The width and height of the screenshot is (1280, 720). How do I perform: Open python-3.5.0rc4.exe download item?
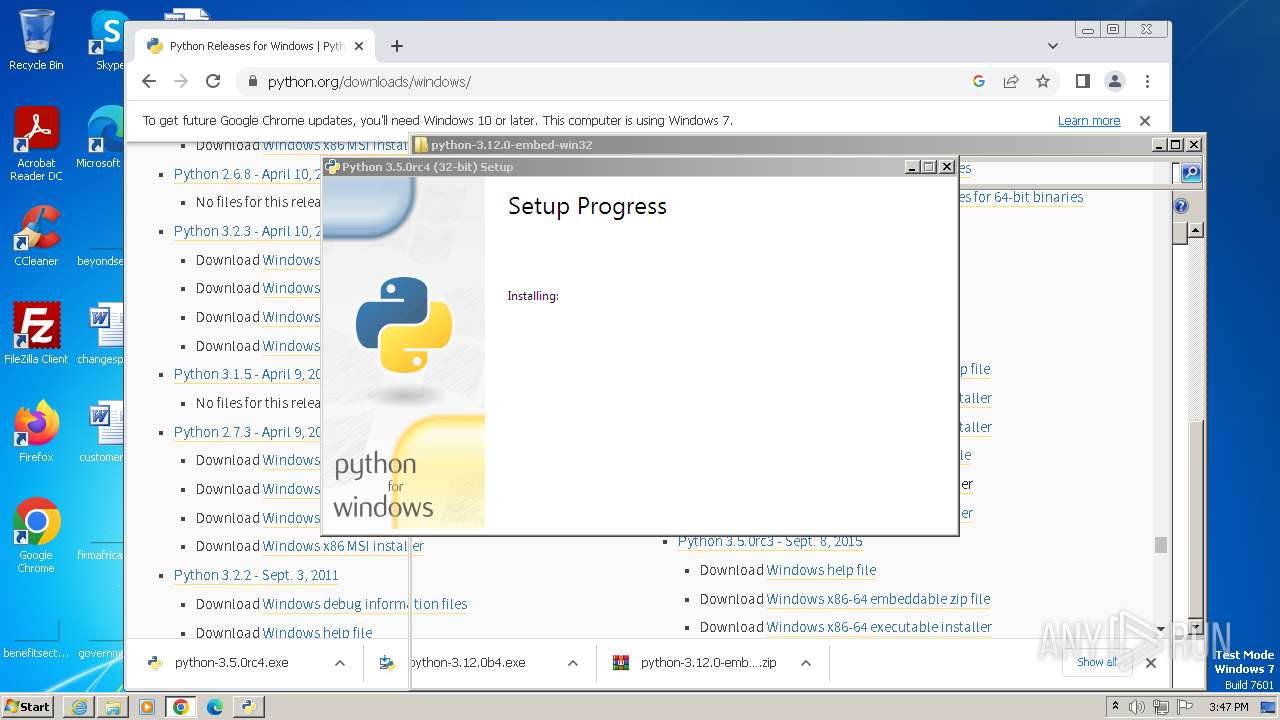tap(230, 663)
